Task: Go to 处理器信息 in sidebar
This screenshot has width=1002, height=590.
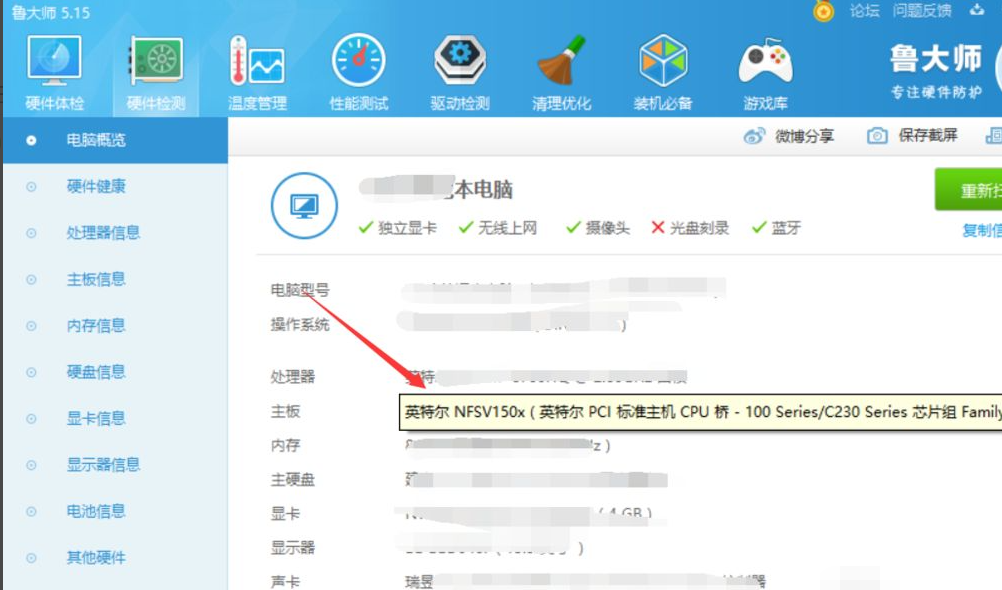Action: coord(103,233)
